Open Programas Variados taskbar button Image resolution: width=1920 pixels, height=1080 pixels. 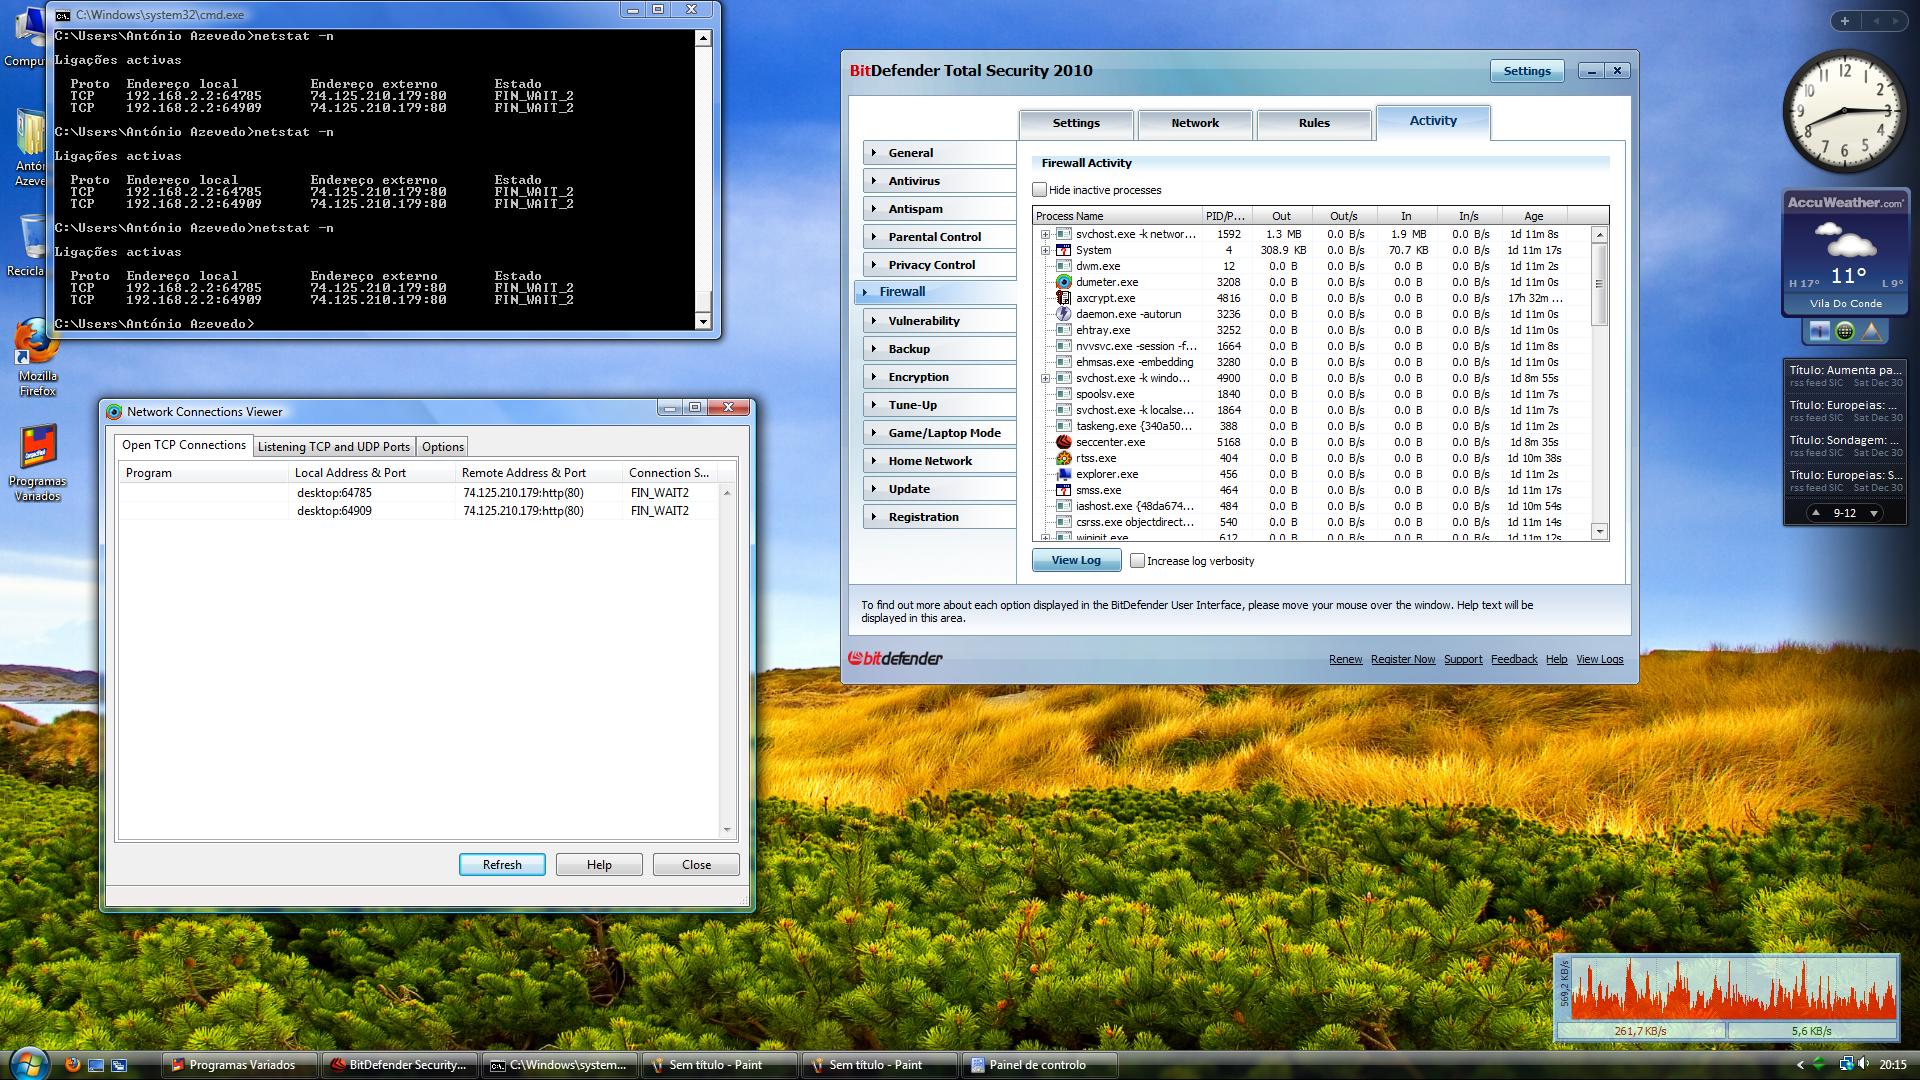point(240,1065)
